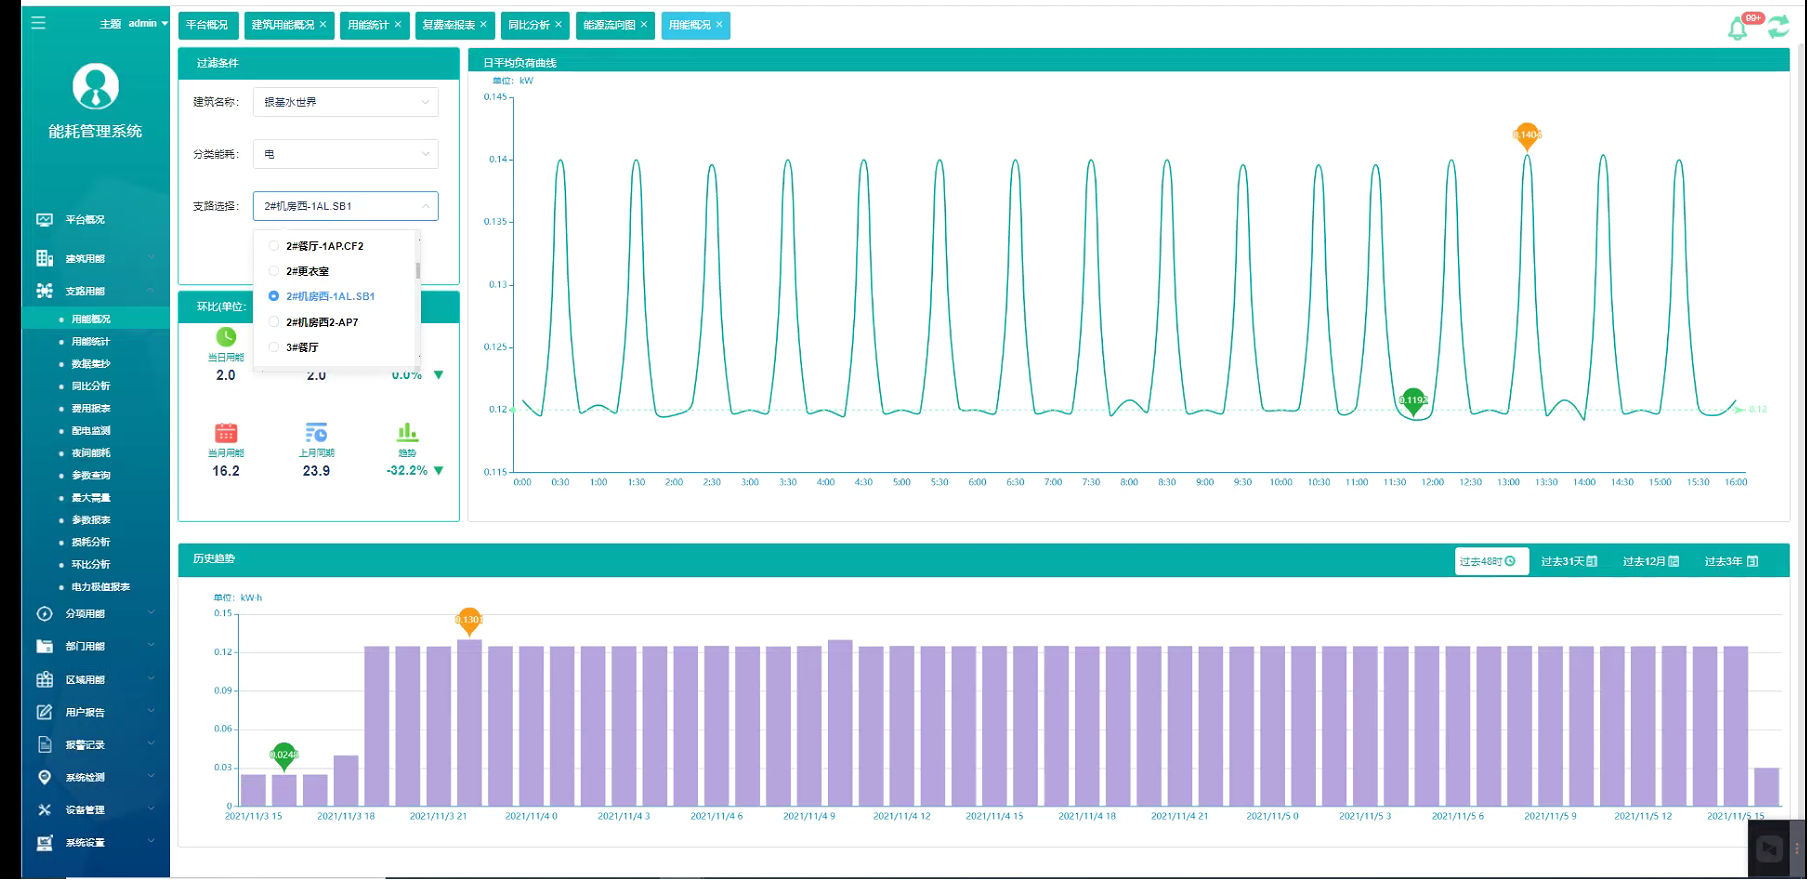
Task: Click the 过去12月 button
Action: tap(1650, 562)
